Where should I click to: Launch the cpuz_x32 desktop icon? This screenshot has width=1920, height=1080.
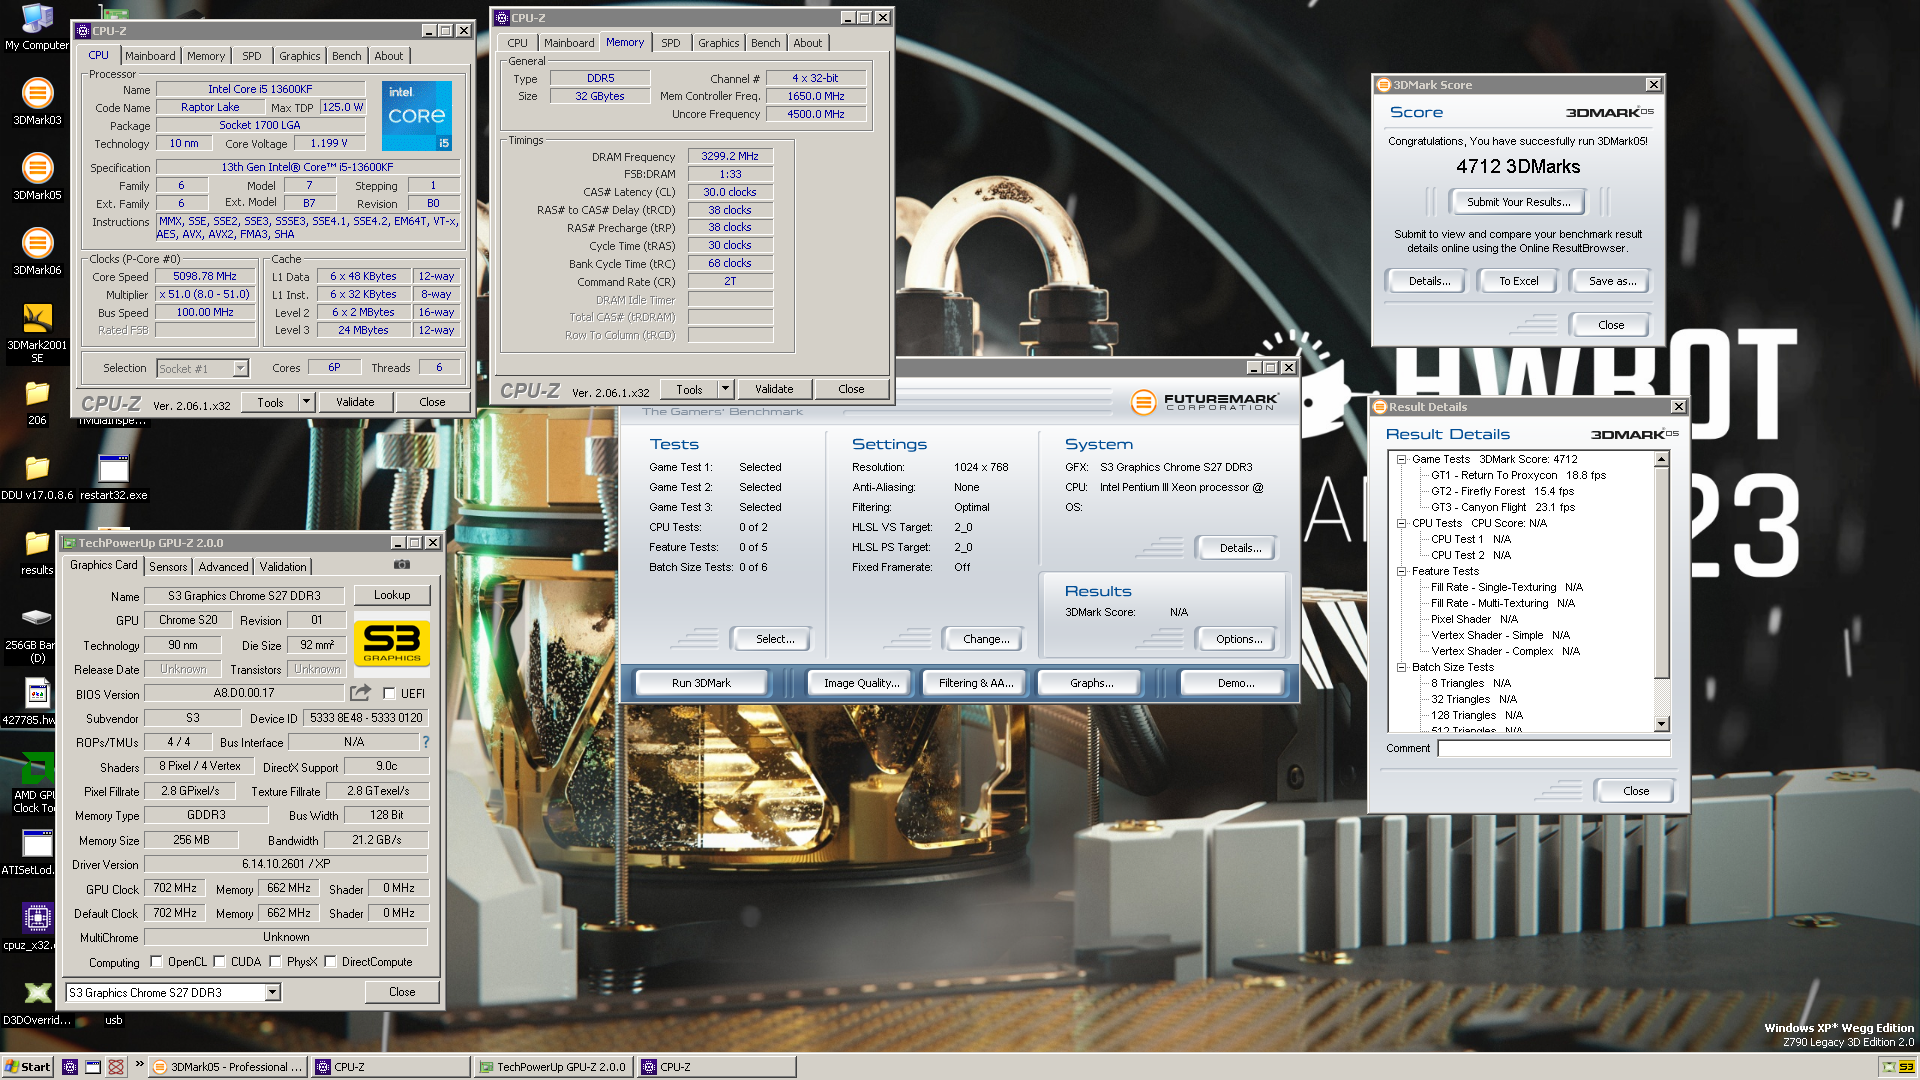point(37,927)
